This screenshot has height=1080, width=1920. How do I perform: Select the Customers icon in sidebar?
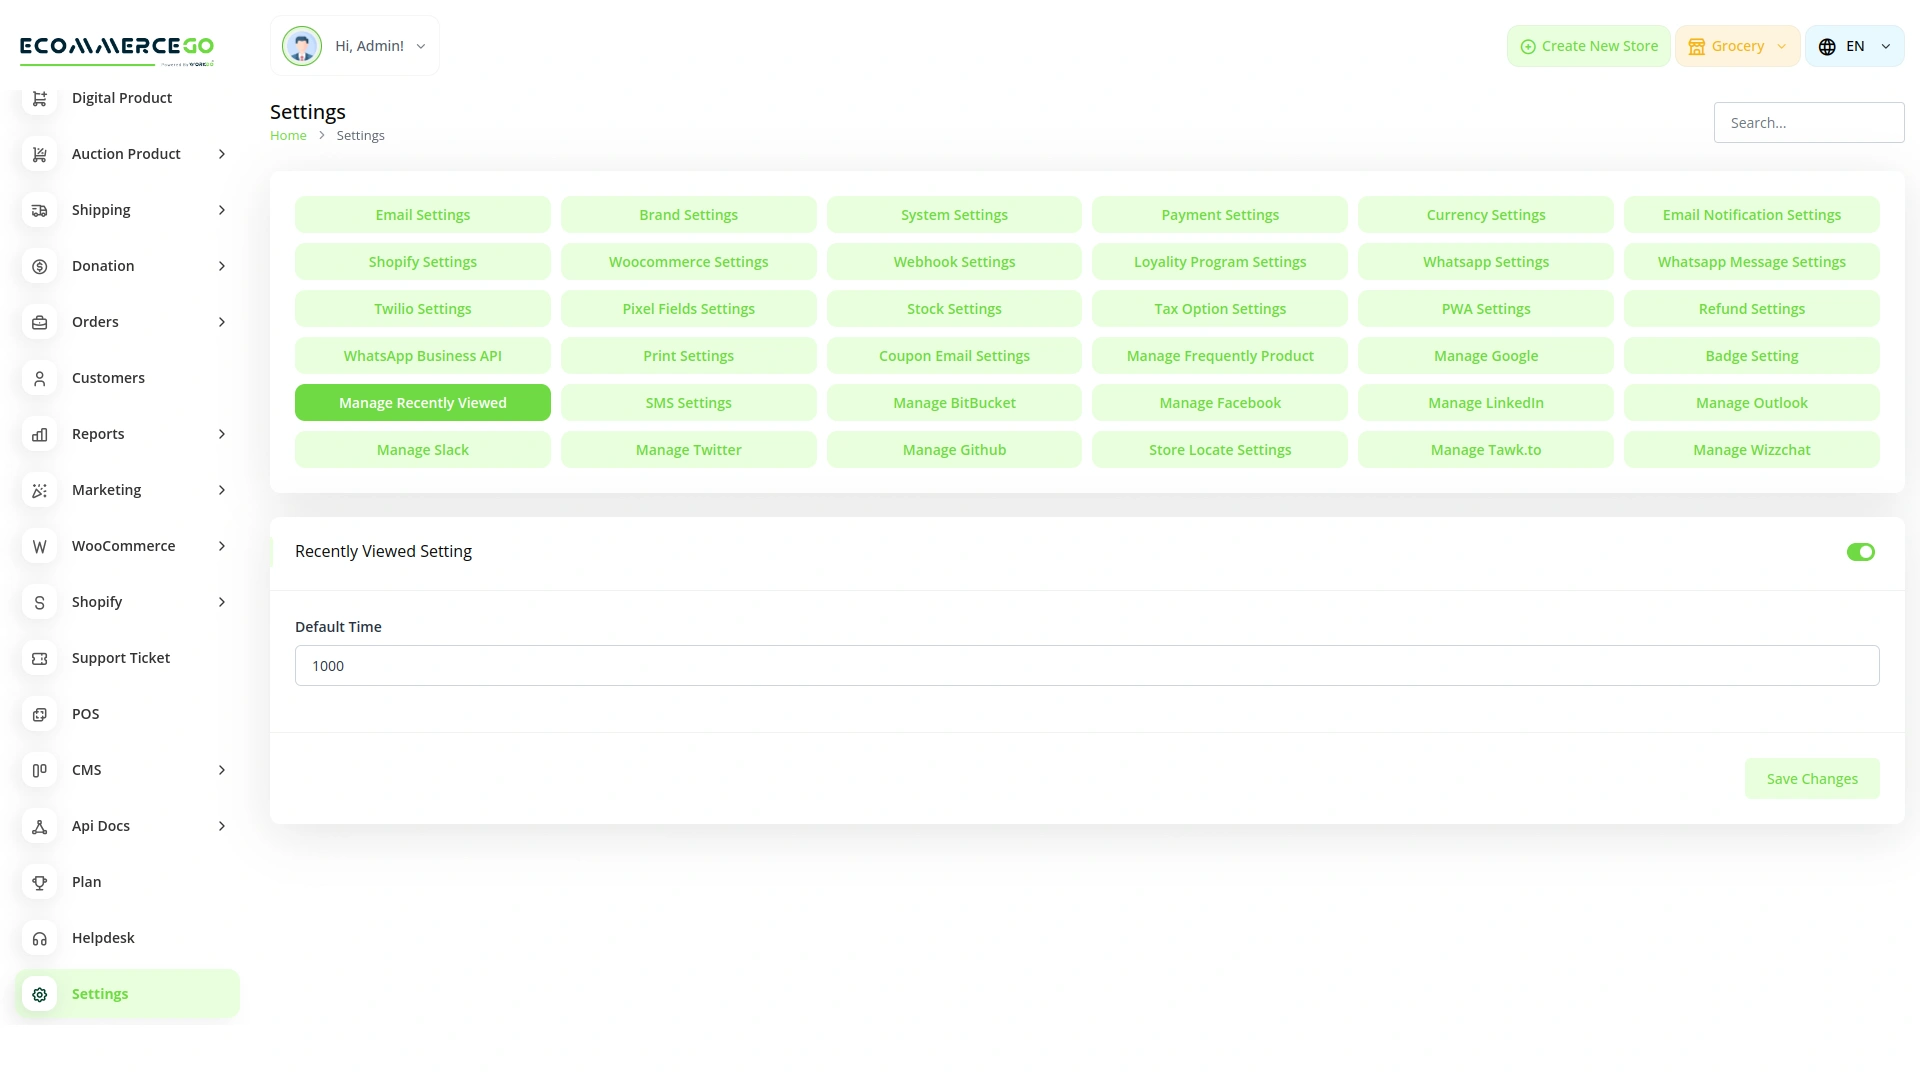pyautogui.click(x=39, y=378)
